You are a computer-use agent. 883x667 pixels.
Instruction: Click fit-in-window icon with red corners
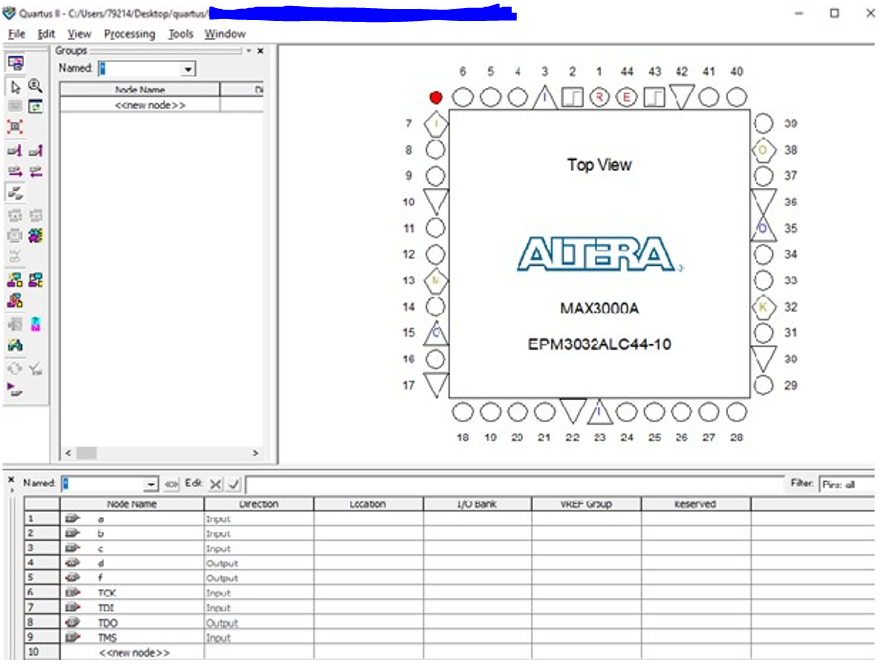point(15,127)
